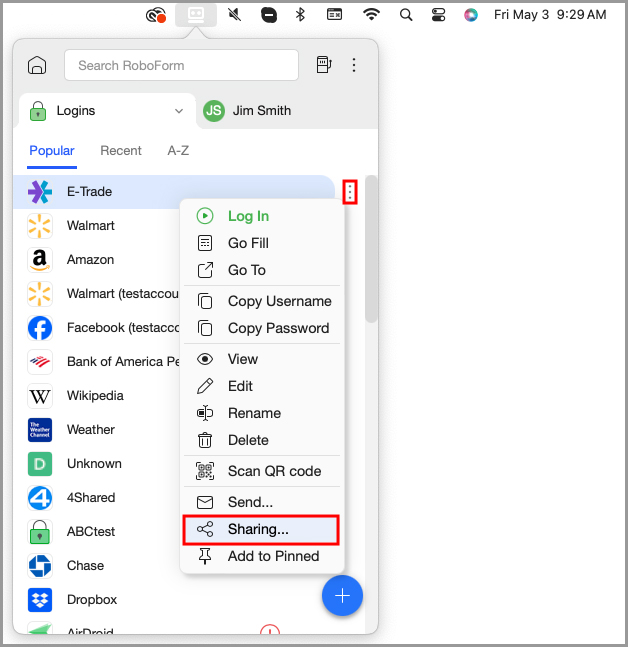Click the Siri icon in menu bar
Screen dimensions: 628x647
(471, 15)
